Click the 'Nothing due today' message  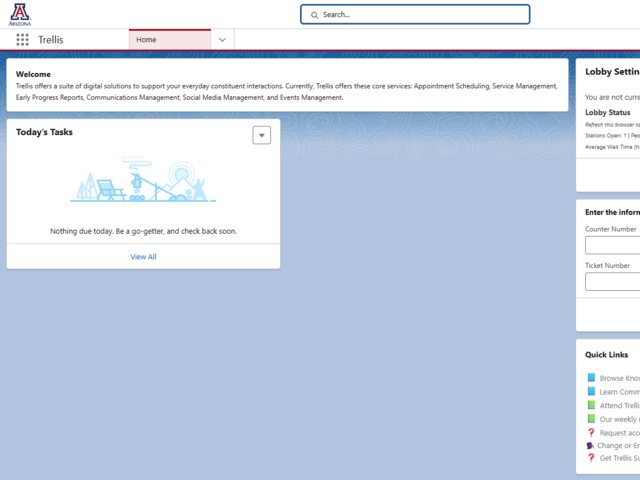143,231
